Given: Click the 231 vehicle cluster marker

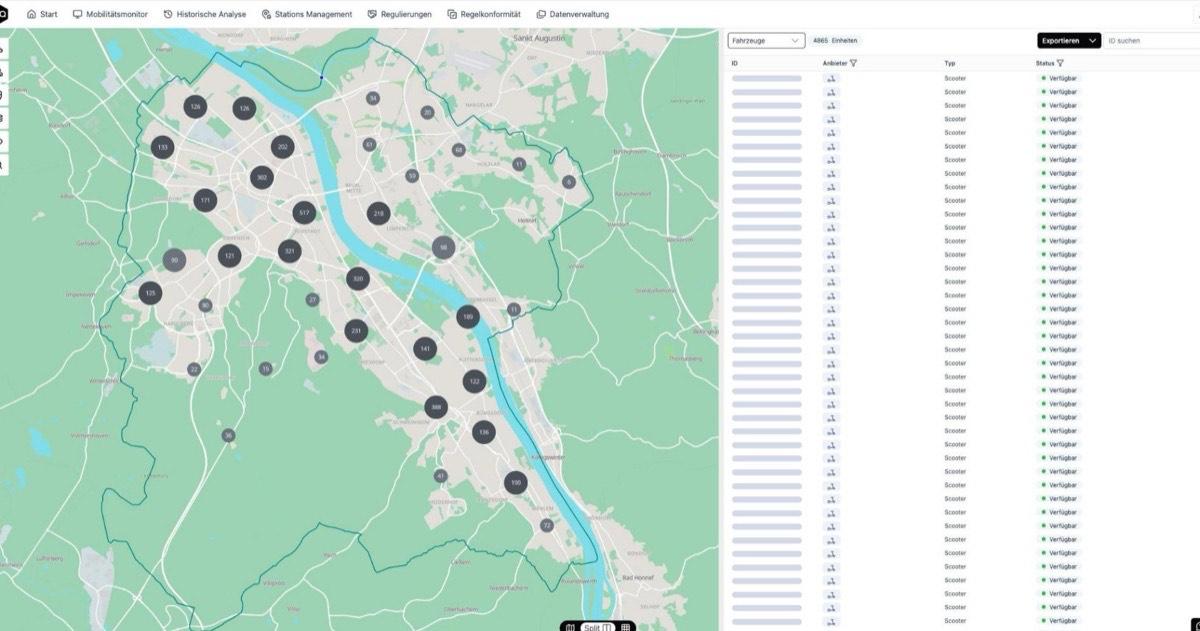Looking at the screenshot, I should click(x=356, y=330).
